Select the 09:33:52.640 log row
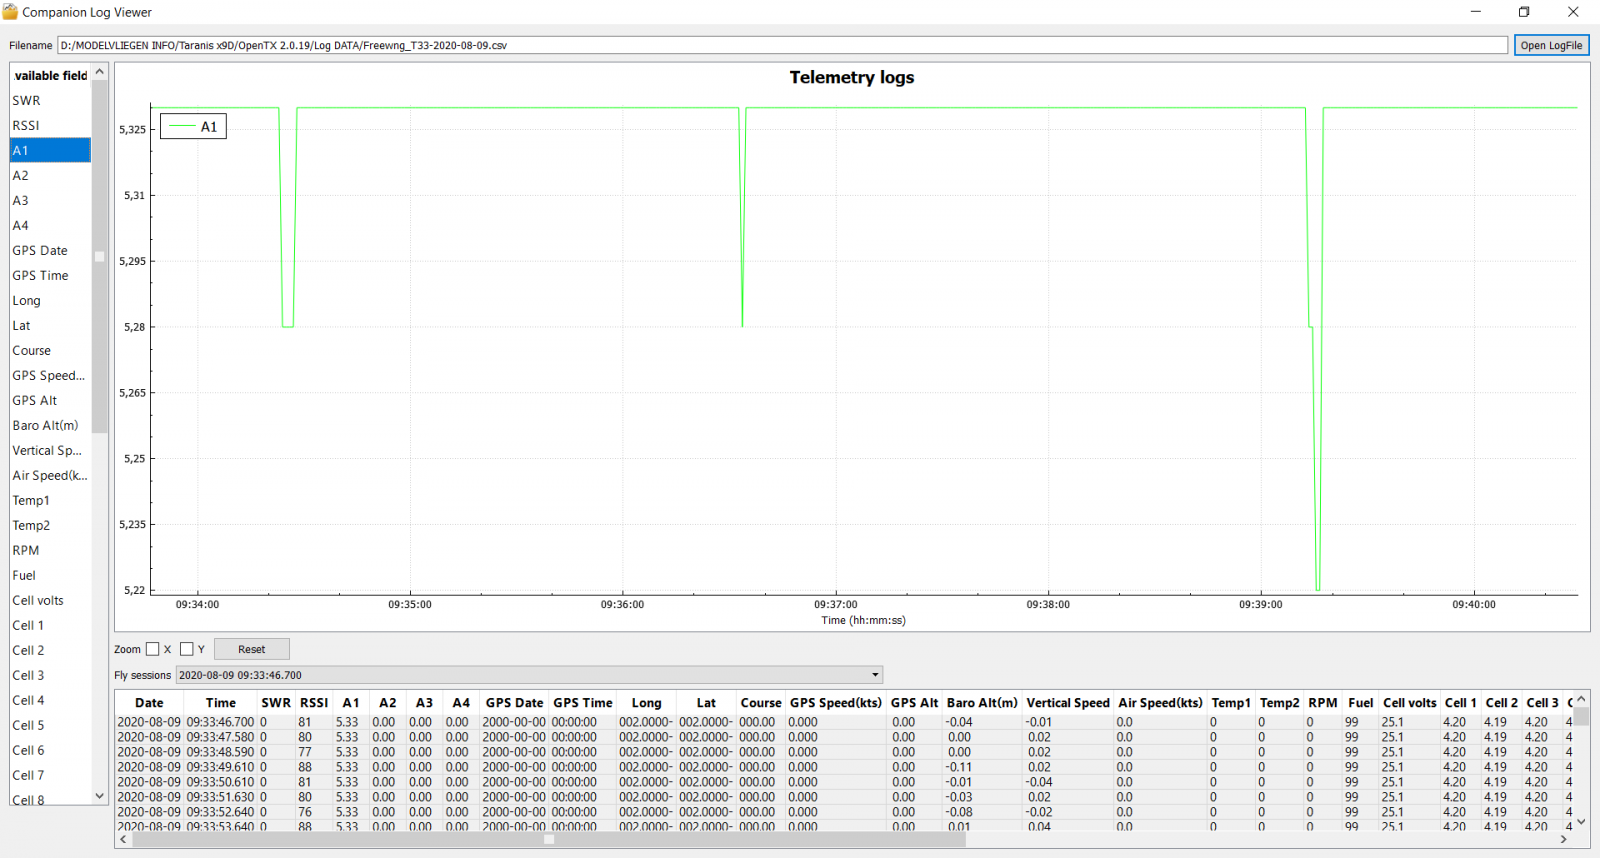The image size is (1600, 858). pos(845,812)
